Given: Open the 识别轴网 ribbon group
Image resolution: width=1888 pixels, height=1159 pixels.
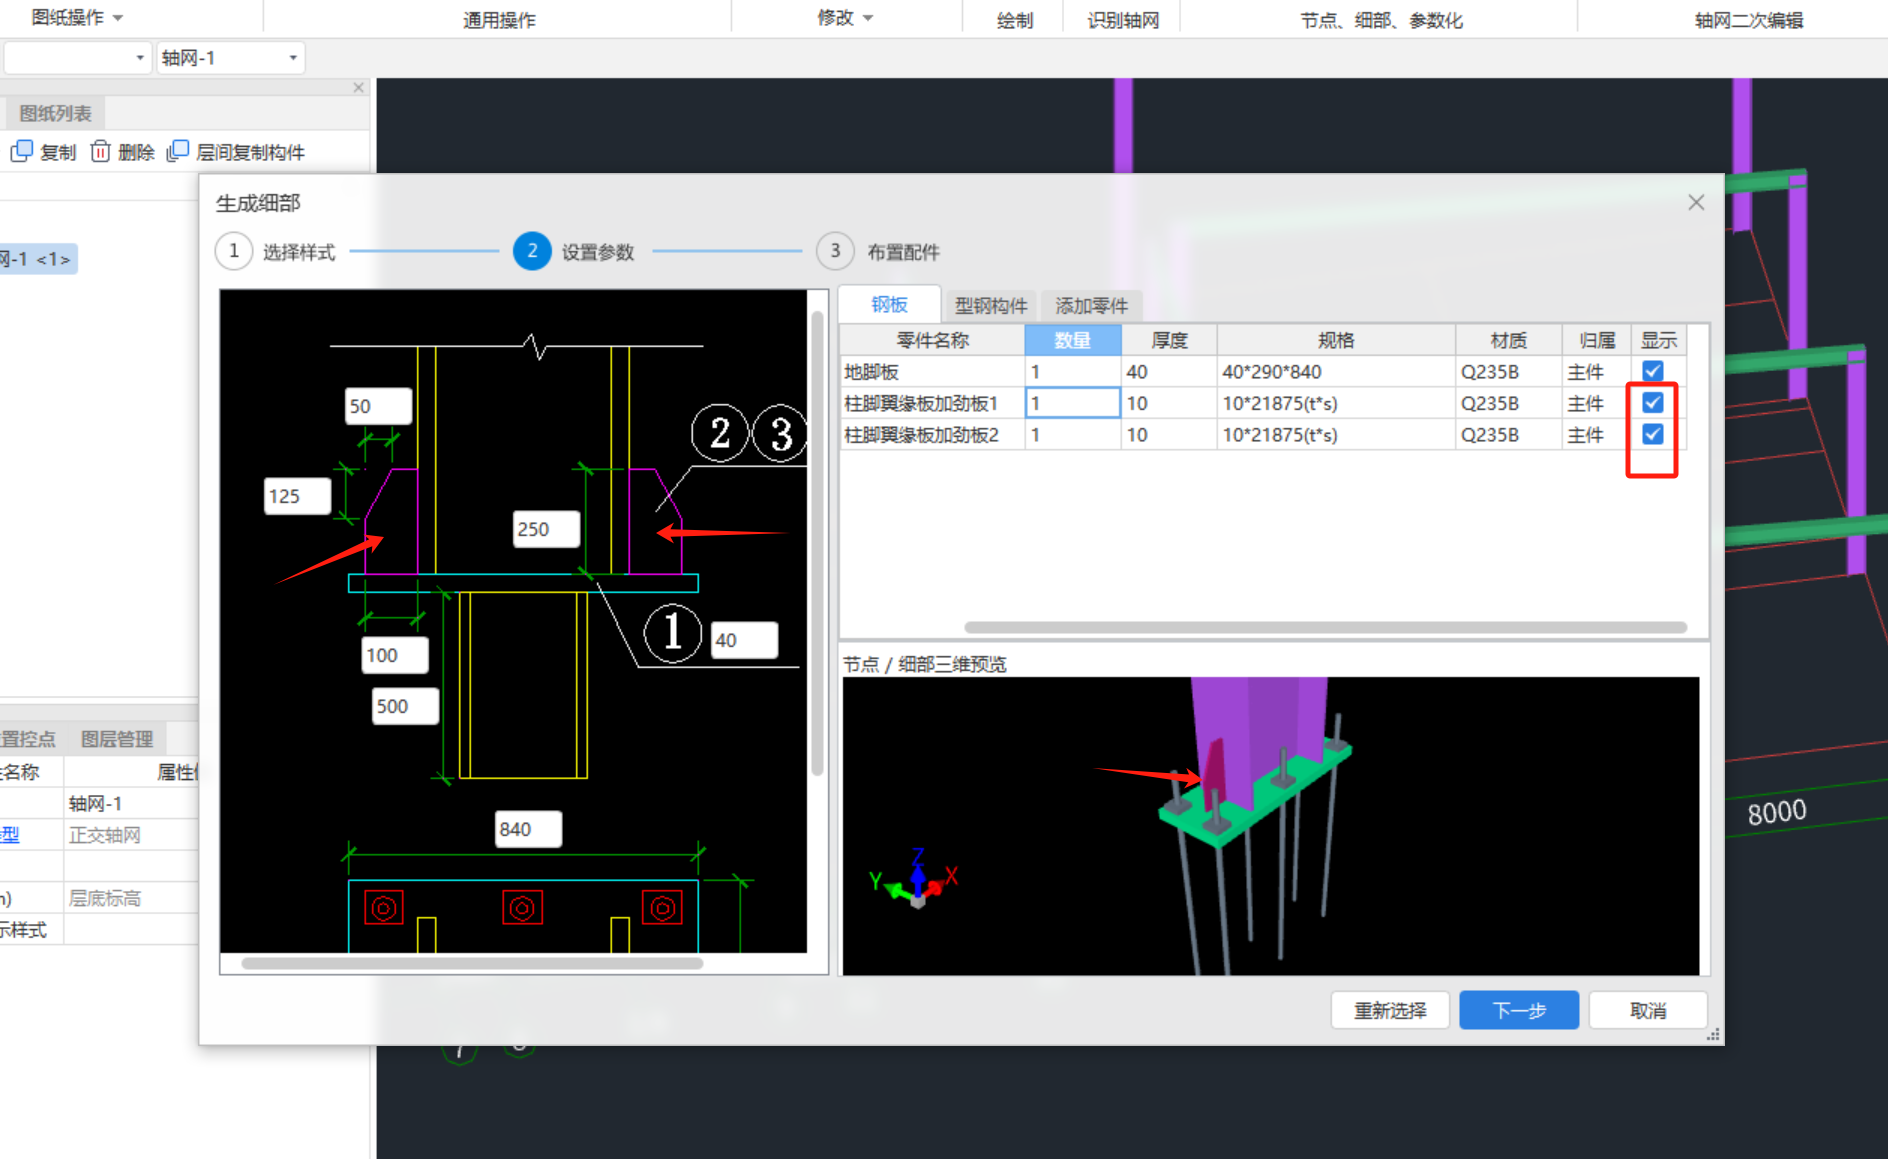Looking at the screenshot, I should click(1123, 20).
